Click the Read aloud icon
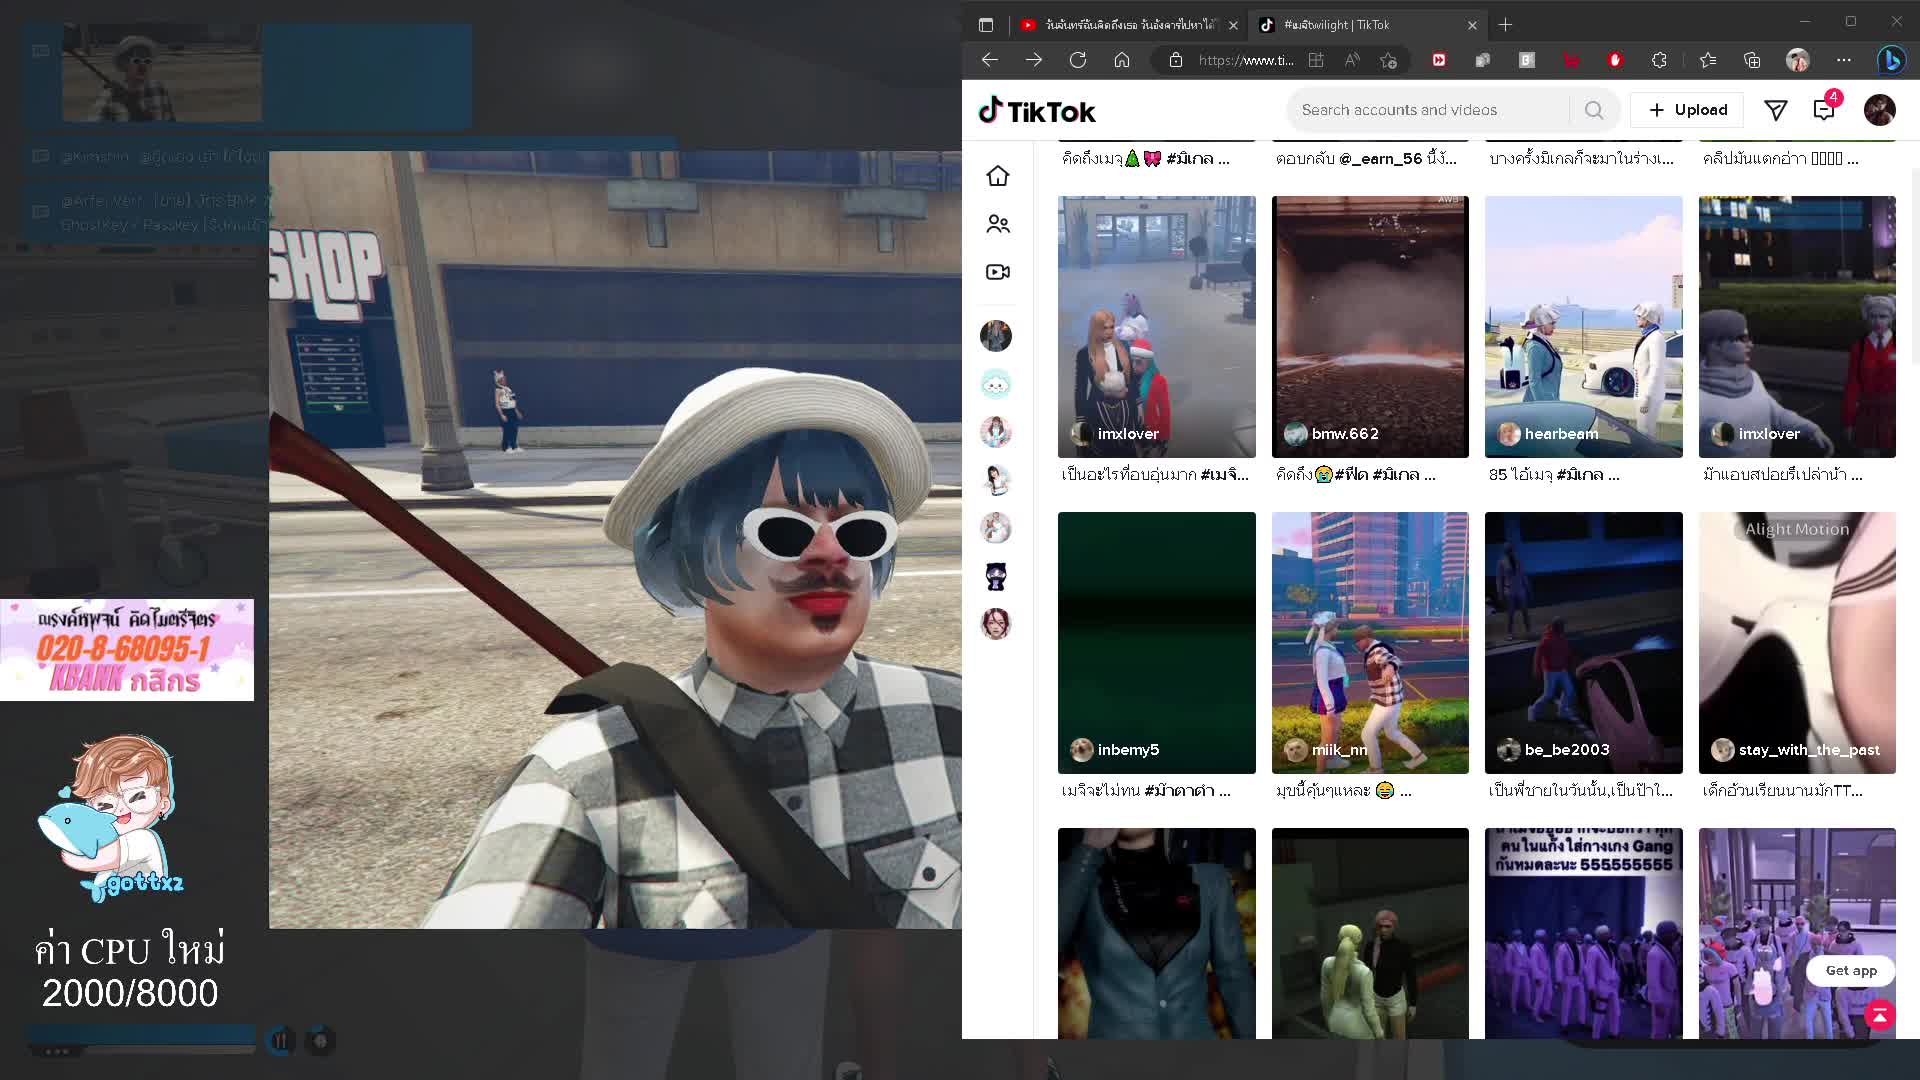The height and width of the screenshot is (1080, 1920). click(1352, 60)
